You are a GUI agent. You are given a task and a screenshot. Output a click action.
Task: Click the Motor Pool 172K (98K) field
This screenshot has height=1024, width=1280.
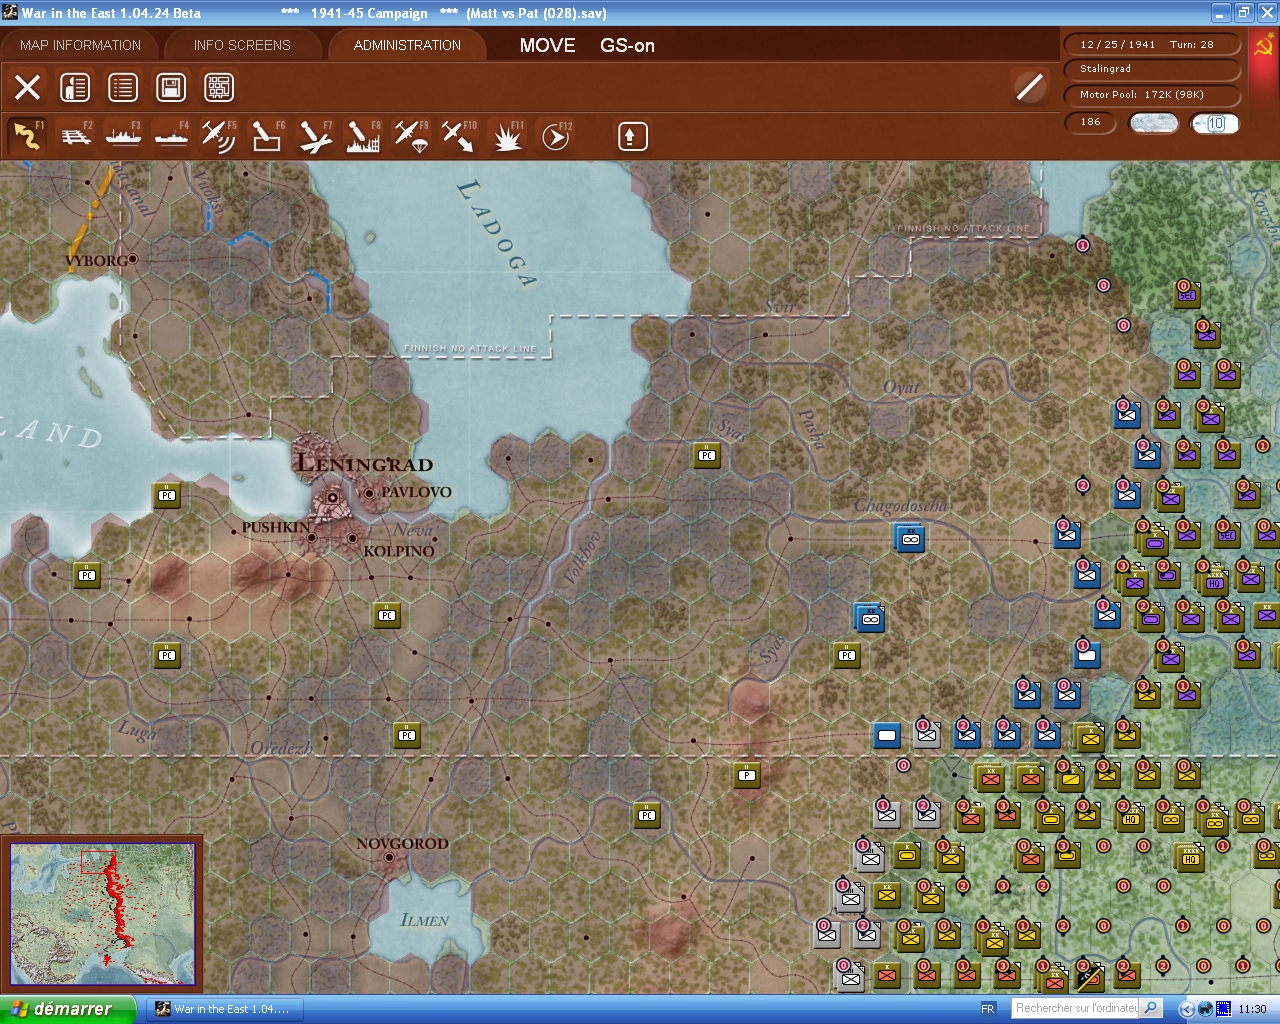coord(1153,95)
